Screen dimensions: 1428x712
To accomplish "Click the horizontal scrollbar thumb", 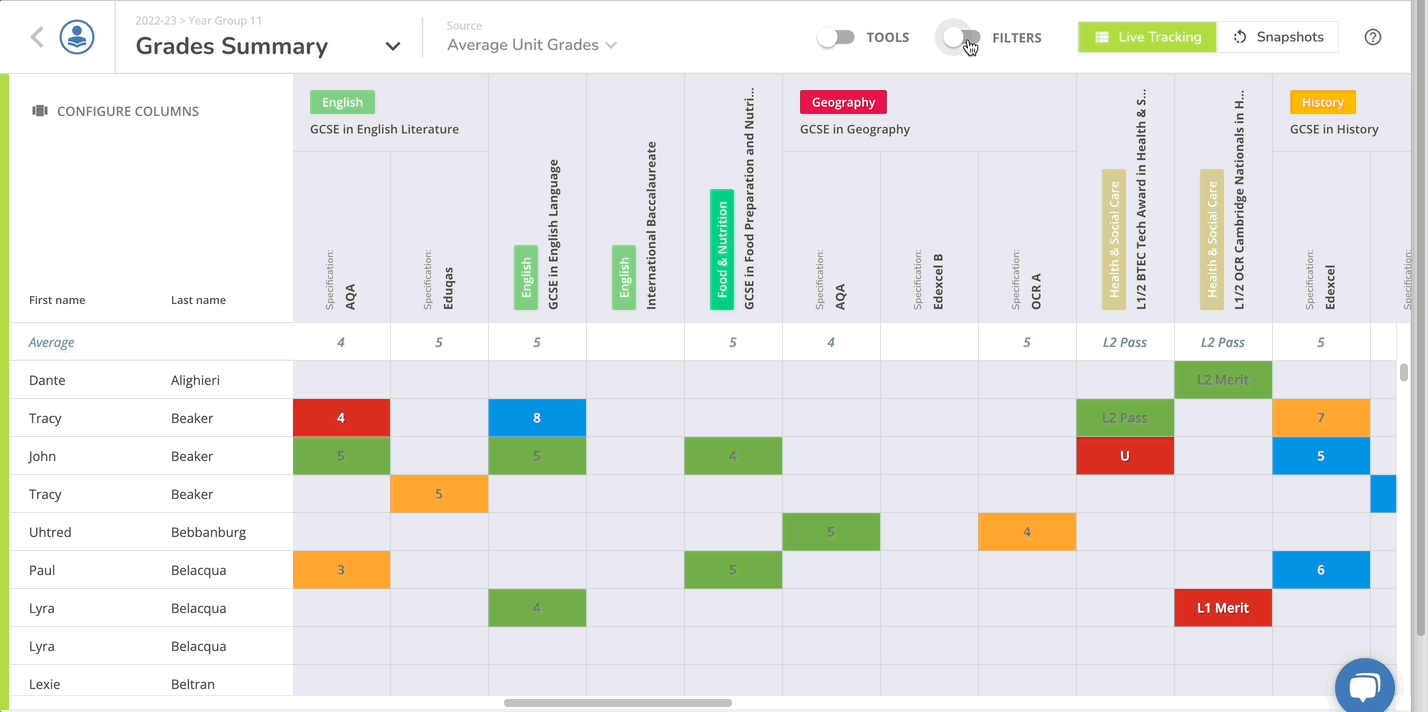I will (x=618, y=703).
